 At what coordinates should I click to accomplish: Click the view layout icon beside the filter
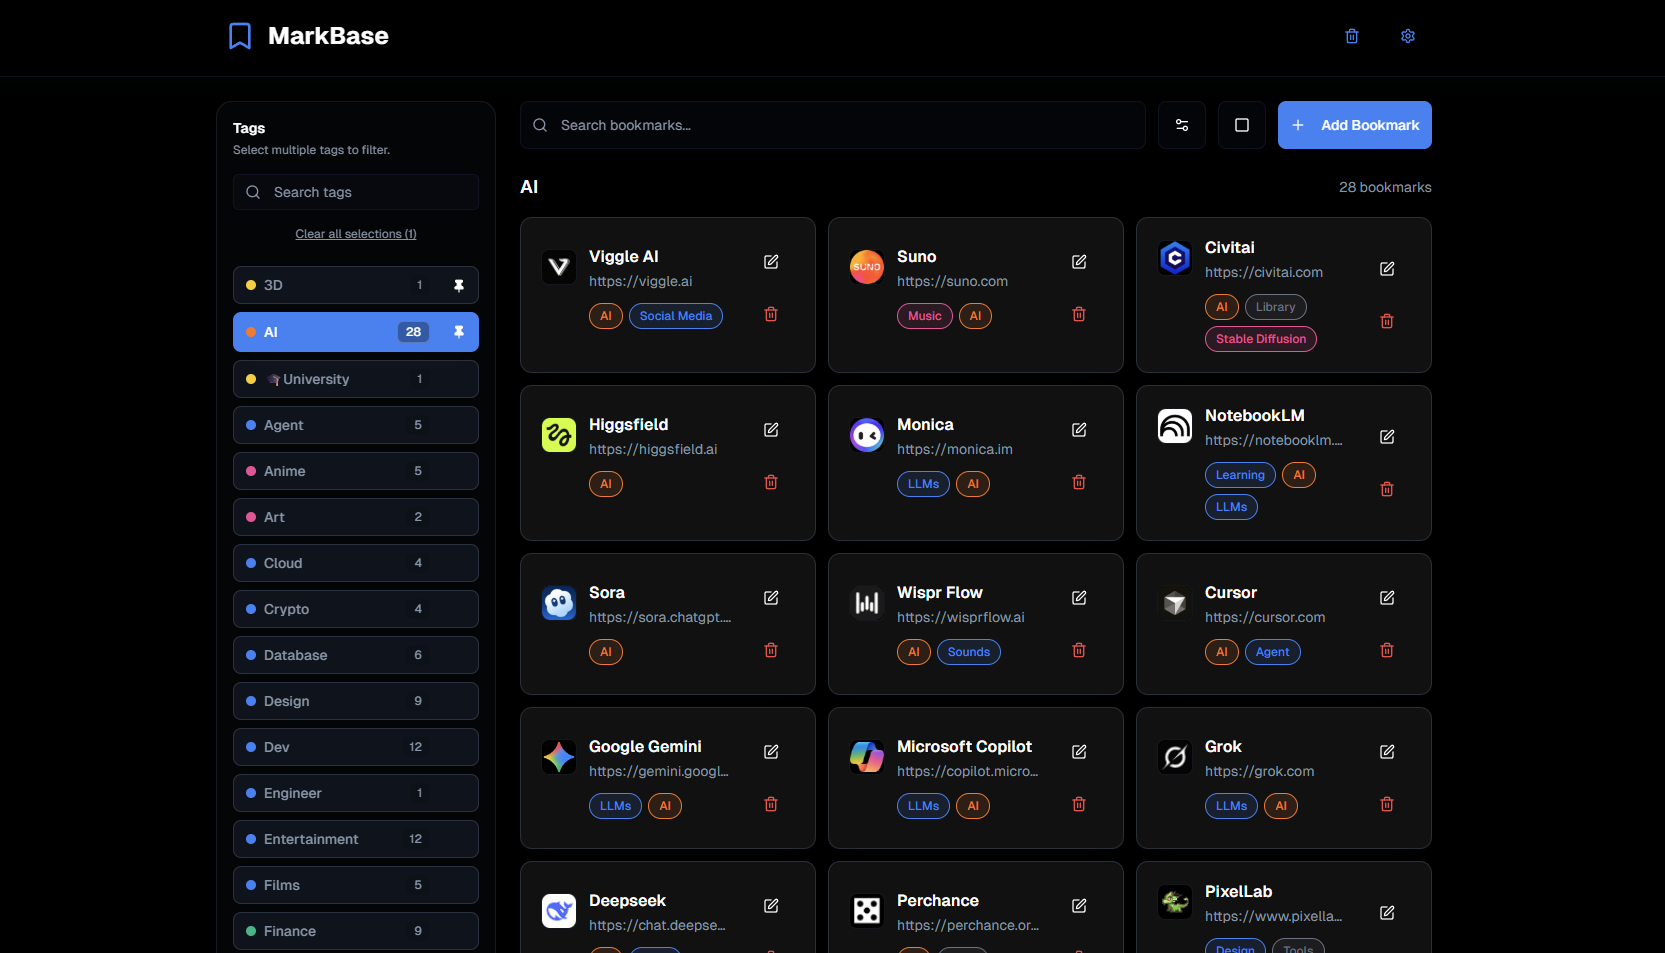coord(1241,125)
